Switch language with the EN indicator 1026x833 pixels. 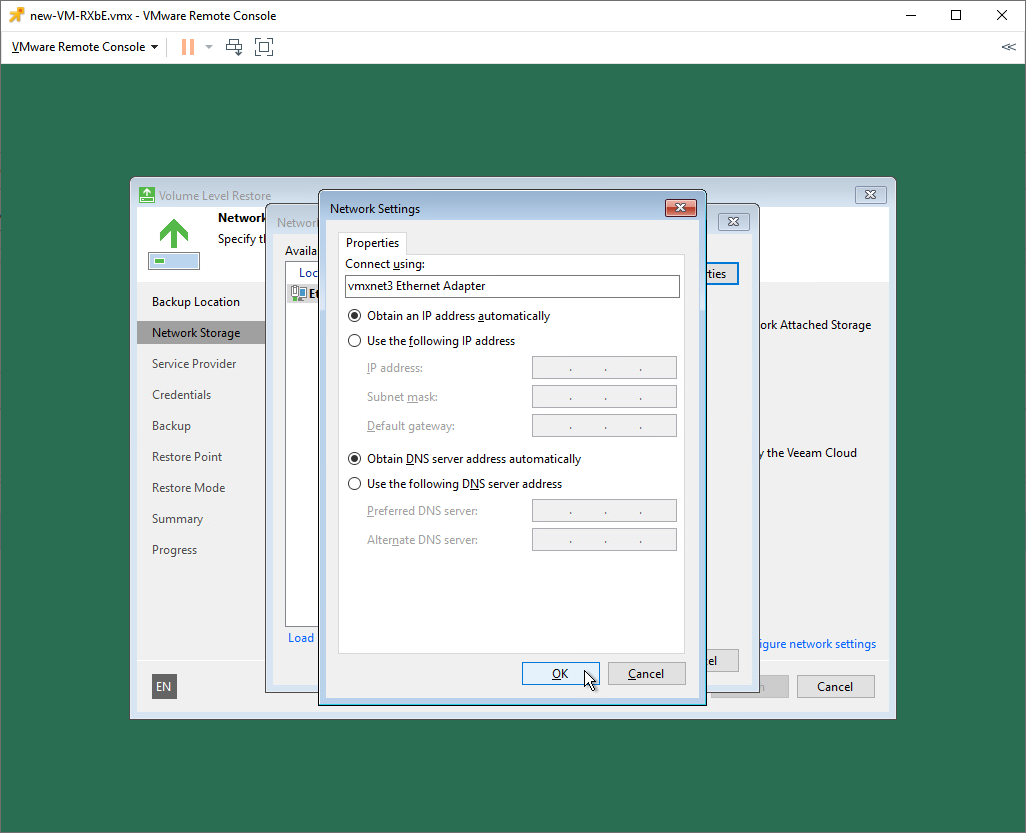(164, 686)
